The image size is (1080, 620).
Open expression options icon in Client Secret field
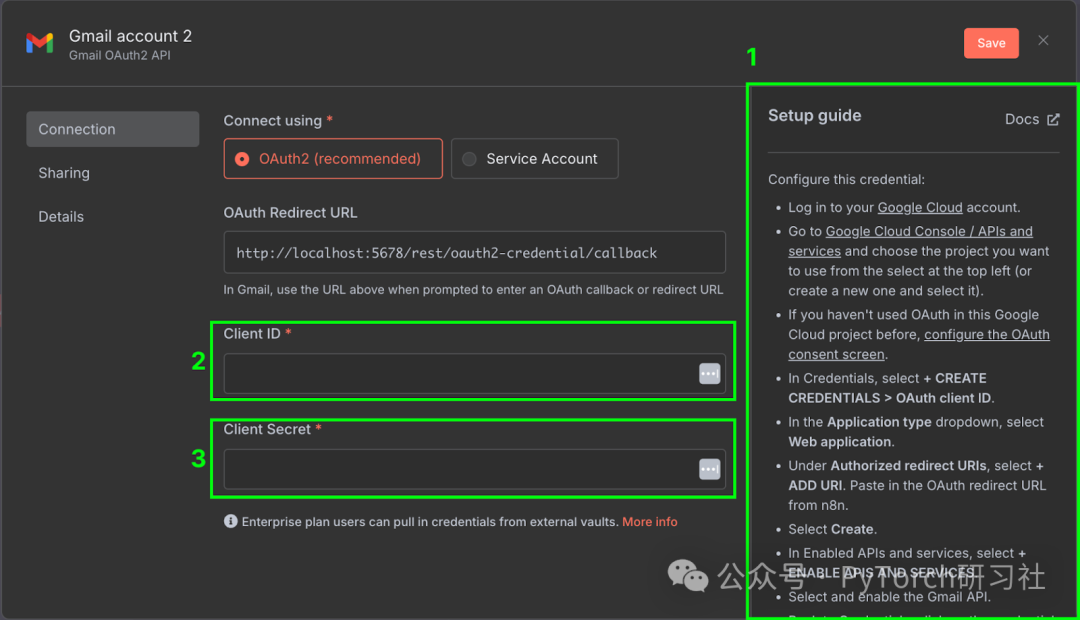[709, 469]
